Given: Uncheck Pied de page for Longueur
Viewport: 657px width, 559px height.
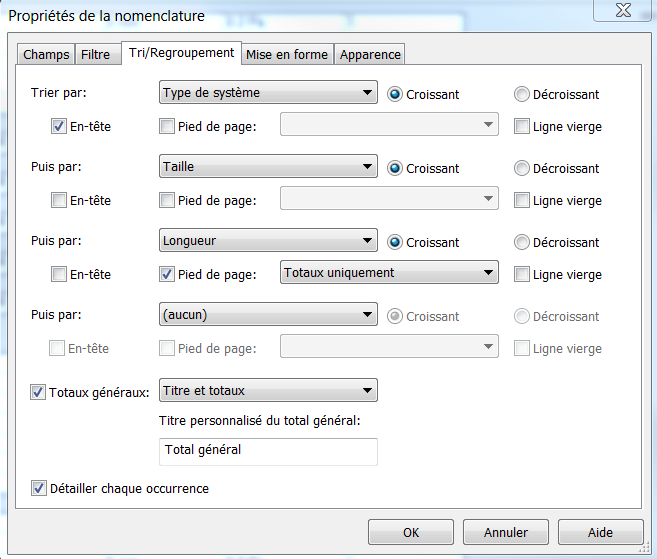Looking at the screenshot, I should click(167, 274).
